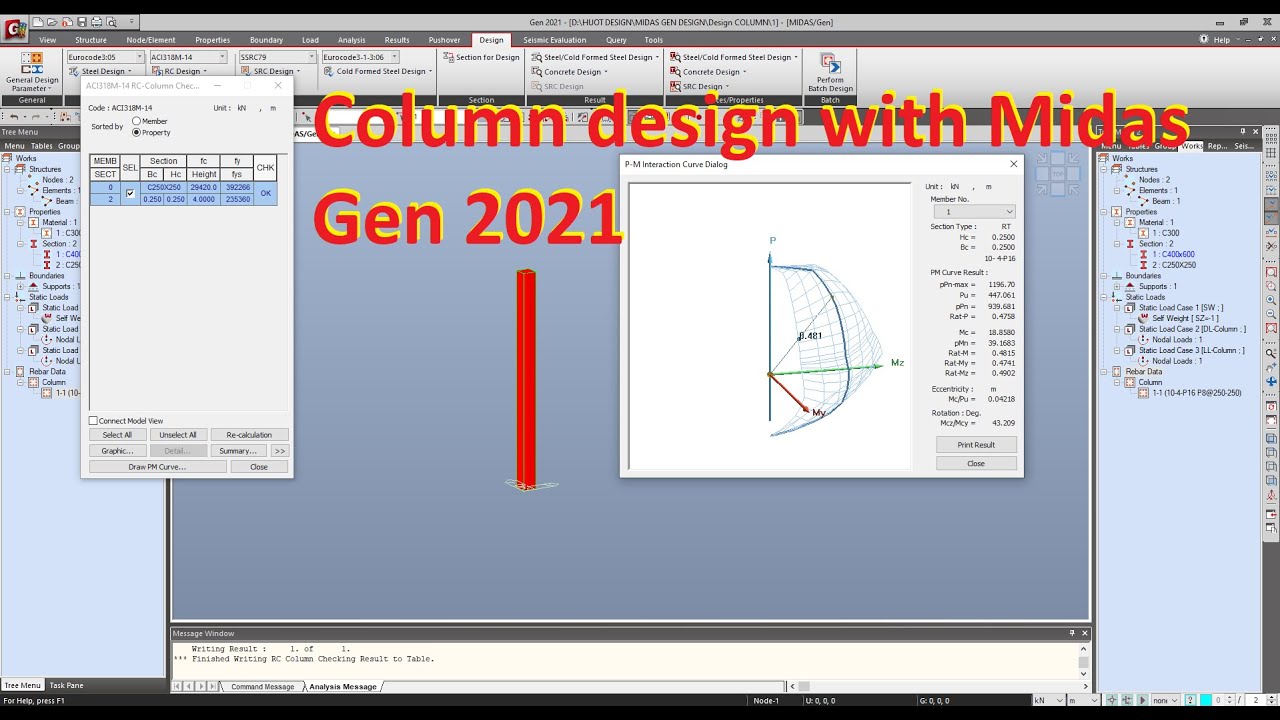This screenshot has height=720, width=1280.
Task: Close the P-M Interaction Curve dialog via Close button
Action: pos(976,463)
